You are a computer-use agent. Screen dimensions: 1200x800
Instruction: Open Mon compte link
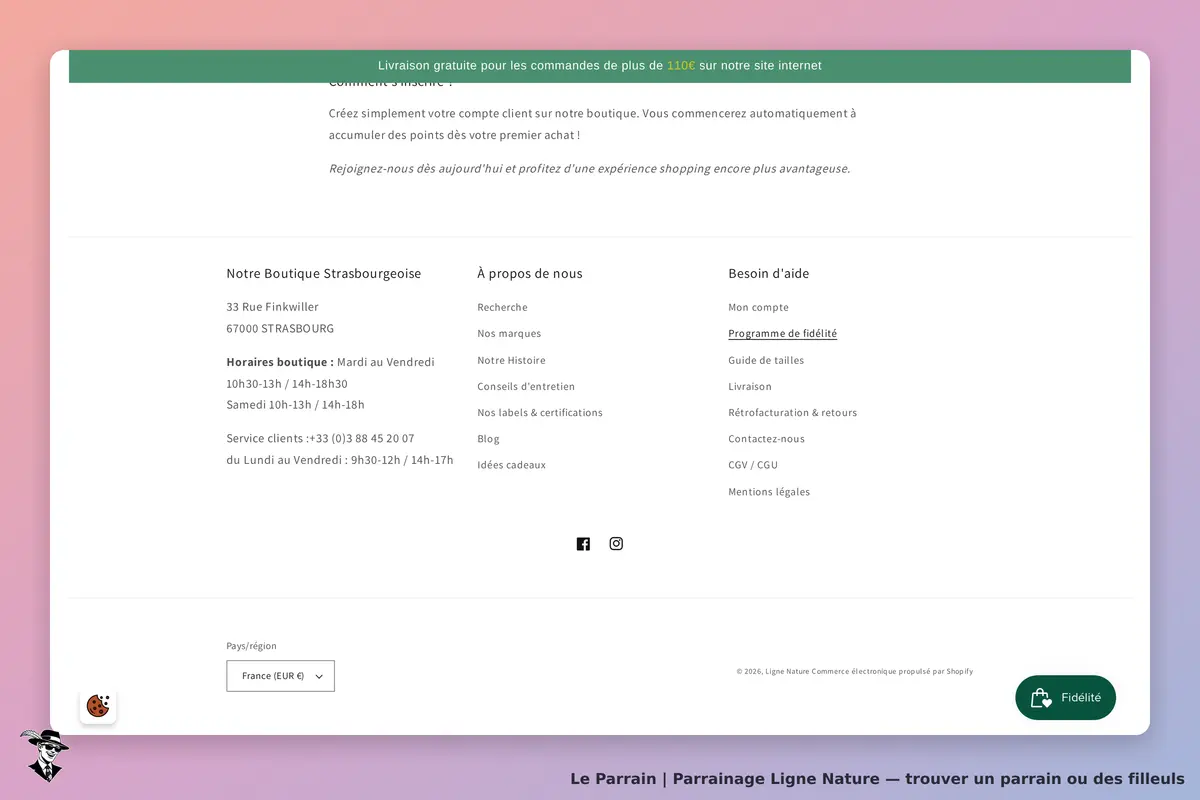(758, 308)
